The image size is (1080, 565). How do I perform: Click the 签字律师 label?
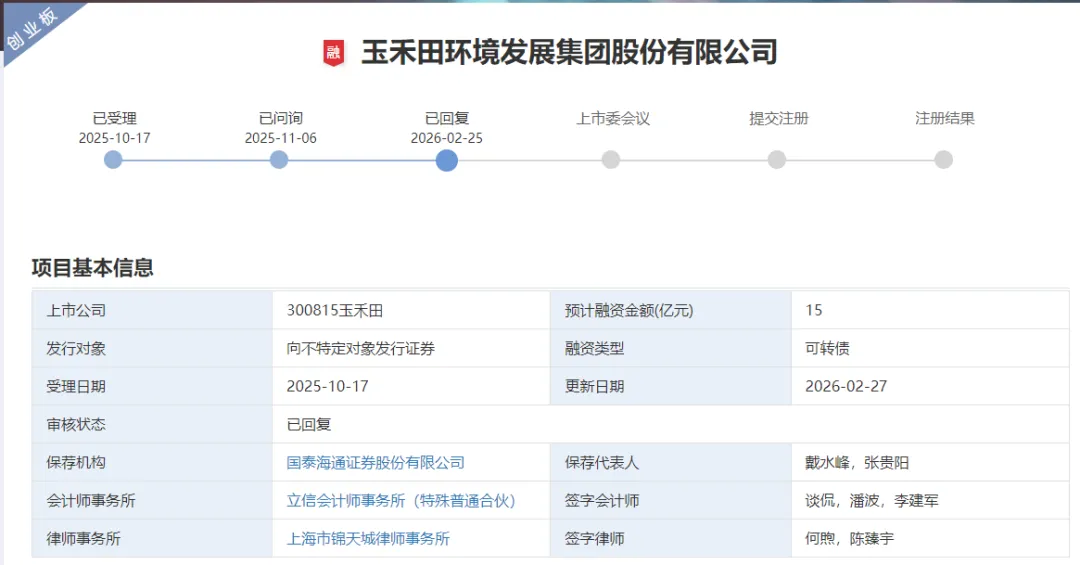coord(594,539)
